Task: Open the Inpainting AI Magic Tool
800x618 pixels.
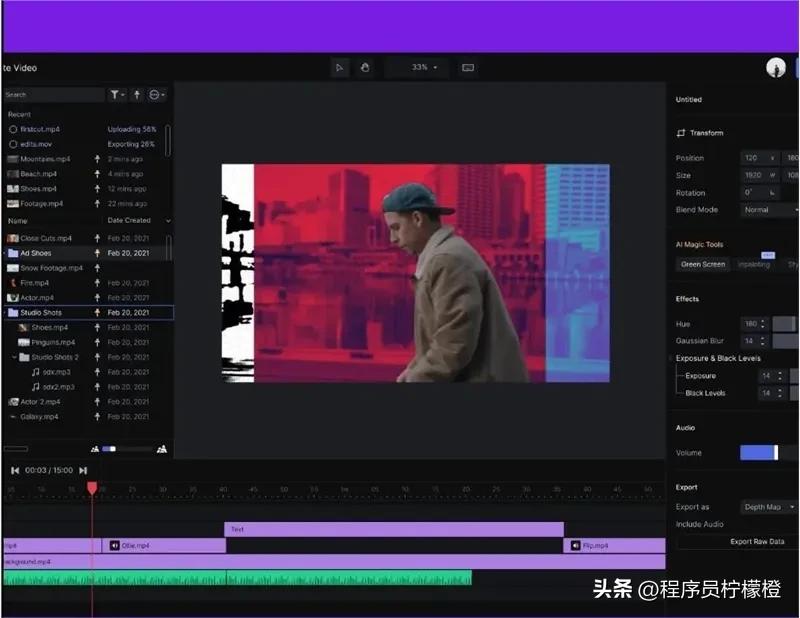Action: (x=757, y=265)
